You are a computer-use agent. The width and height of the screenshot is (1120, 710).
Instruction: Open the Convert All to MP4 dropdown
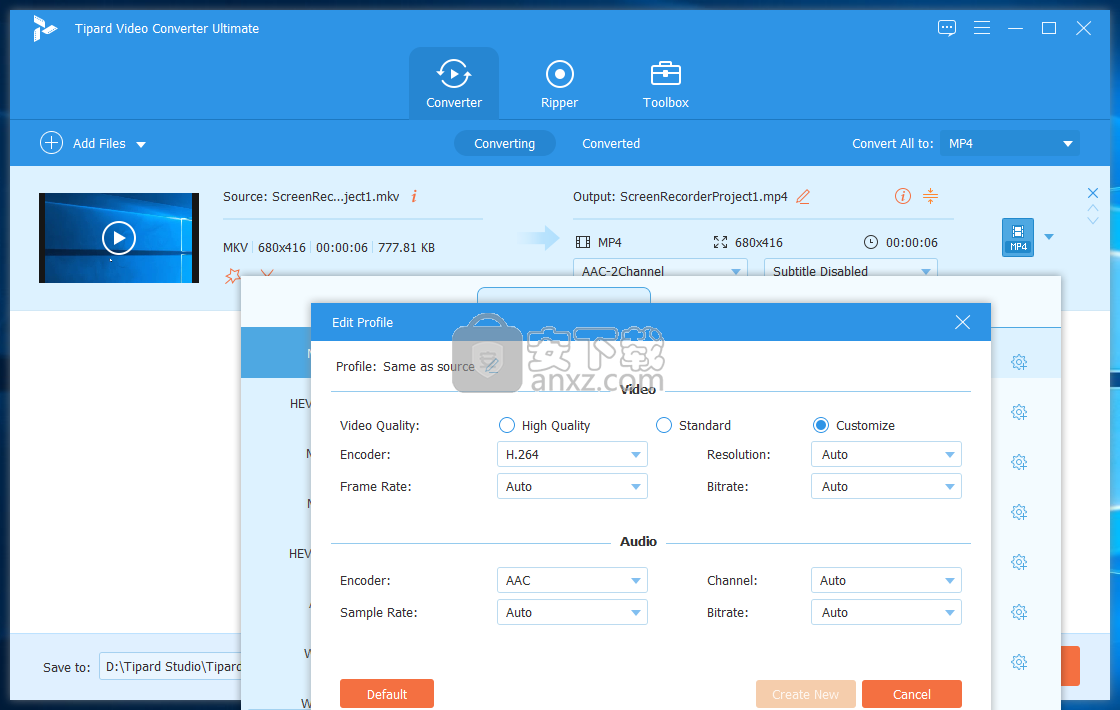pyautogui.click(x=1009, y=144)
